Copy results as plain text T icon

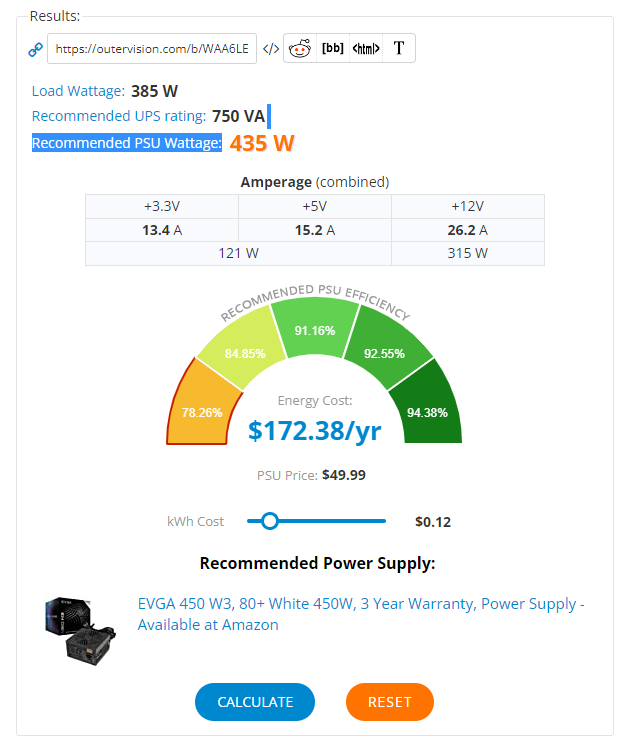pos(399,48)
